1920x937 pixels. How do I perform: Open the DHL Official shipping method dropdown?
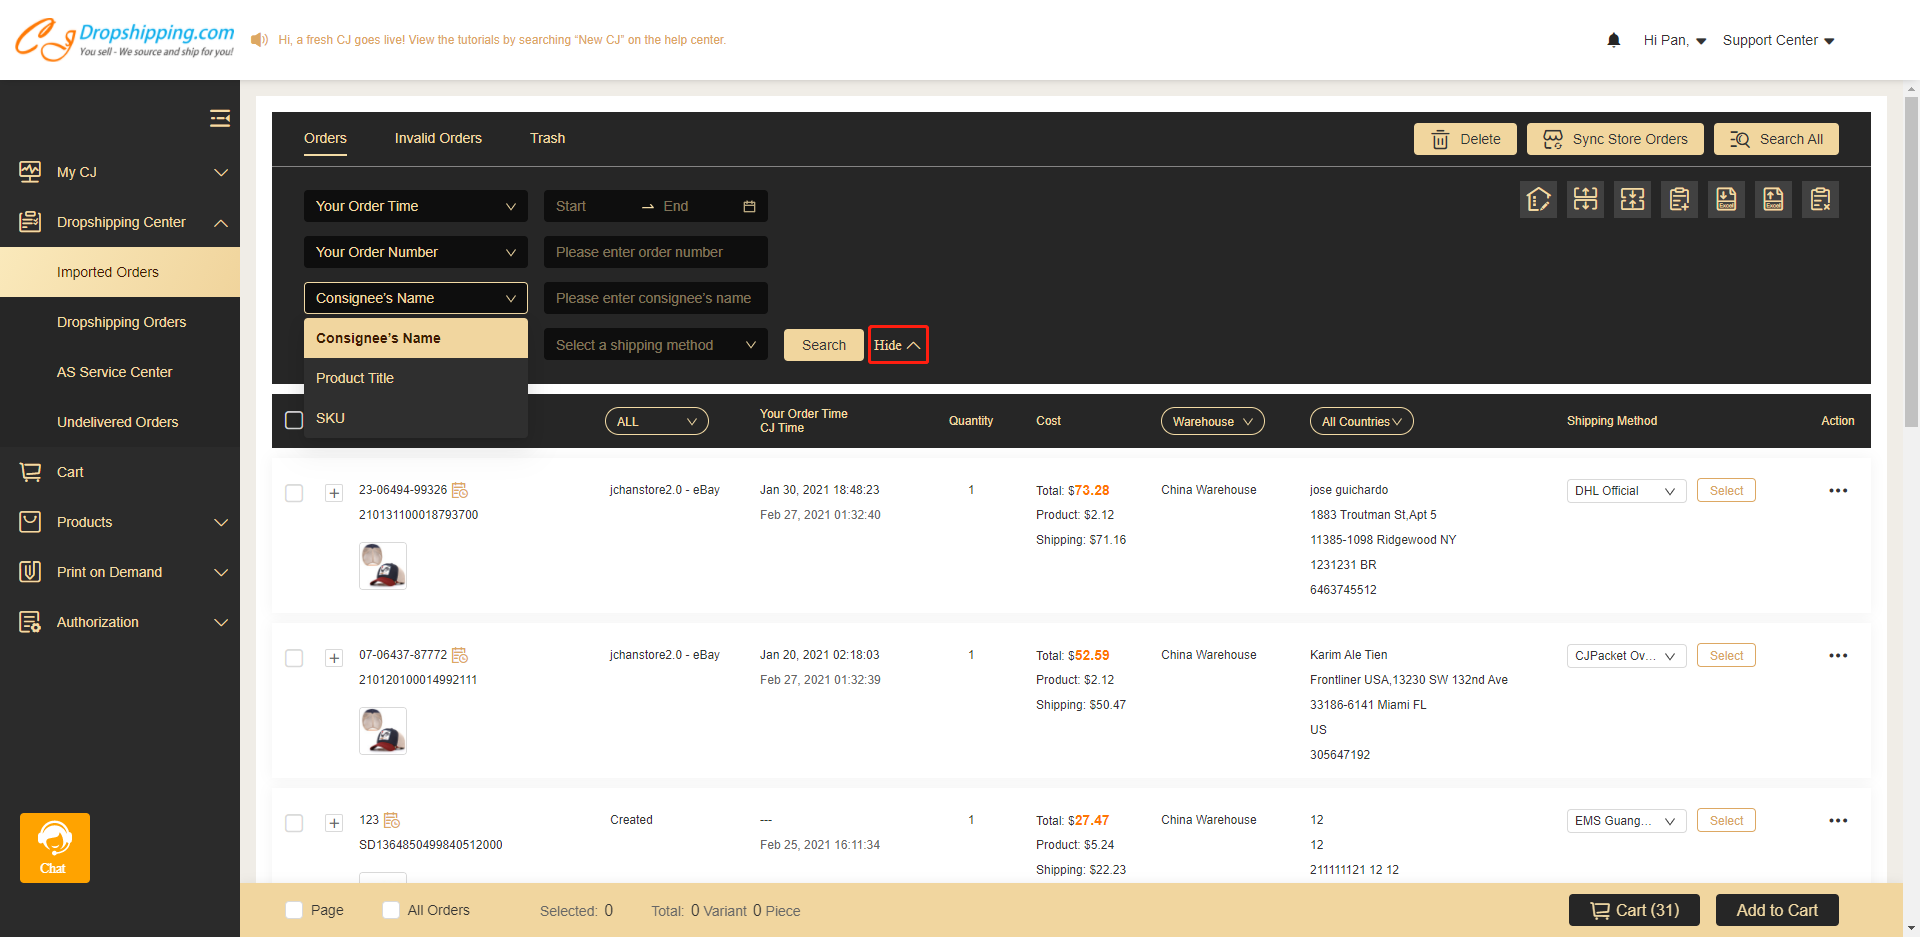point(1625,491)
